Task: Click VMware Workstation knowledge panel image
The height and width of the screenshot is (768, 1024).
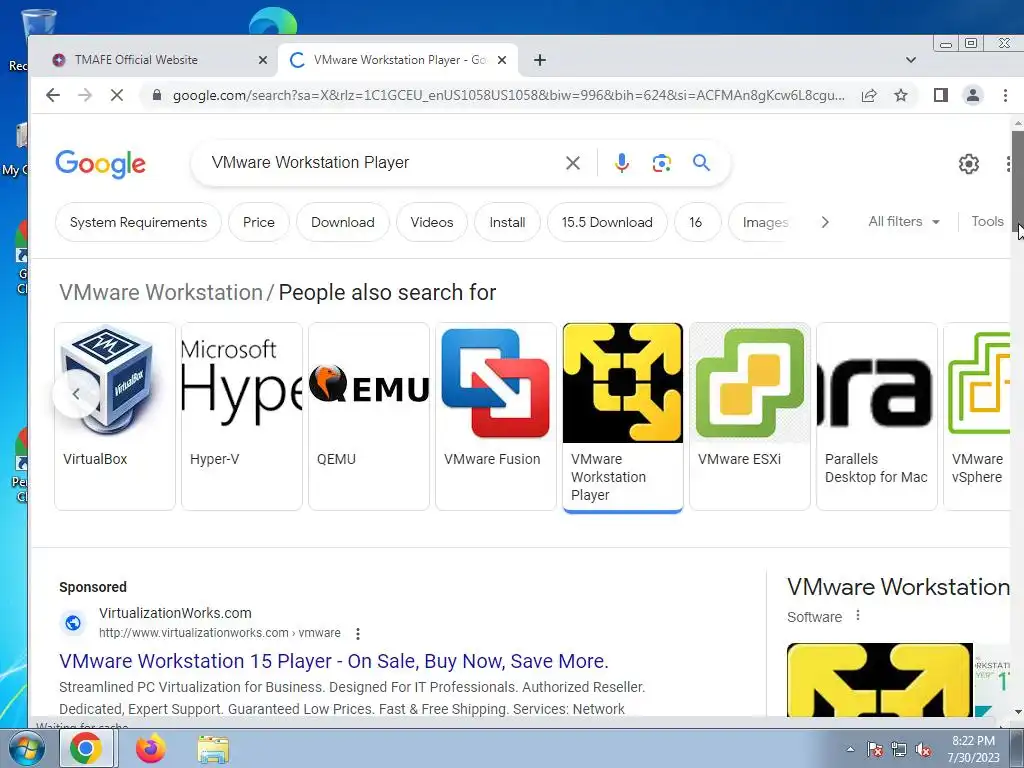Action: coord(880,680)
